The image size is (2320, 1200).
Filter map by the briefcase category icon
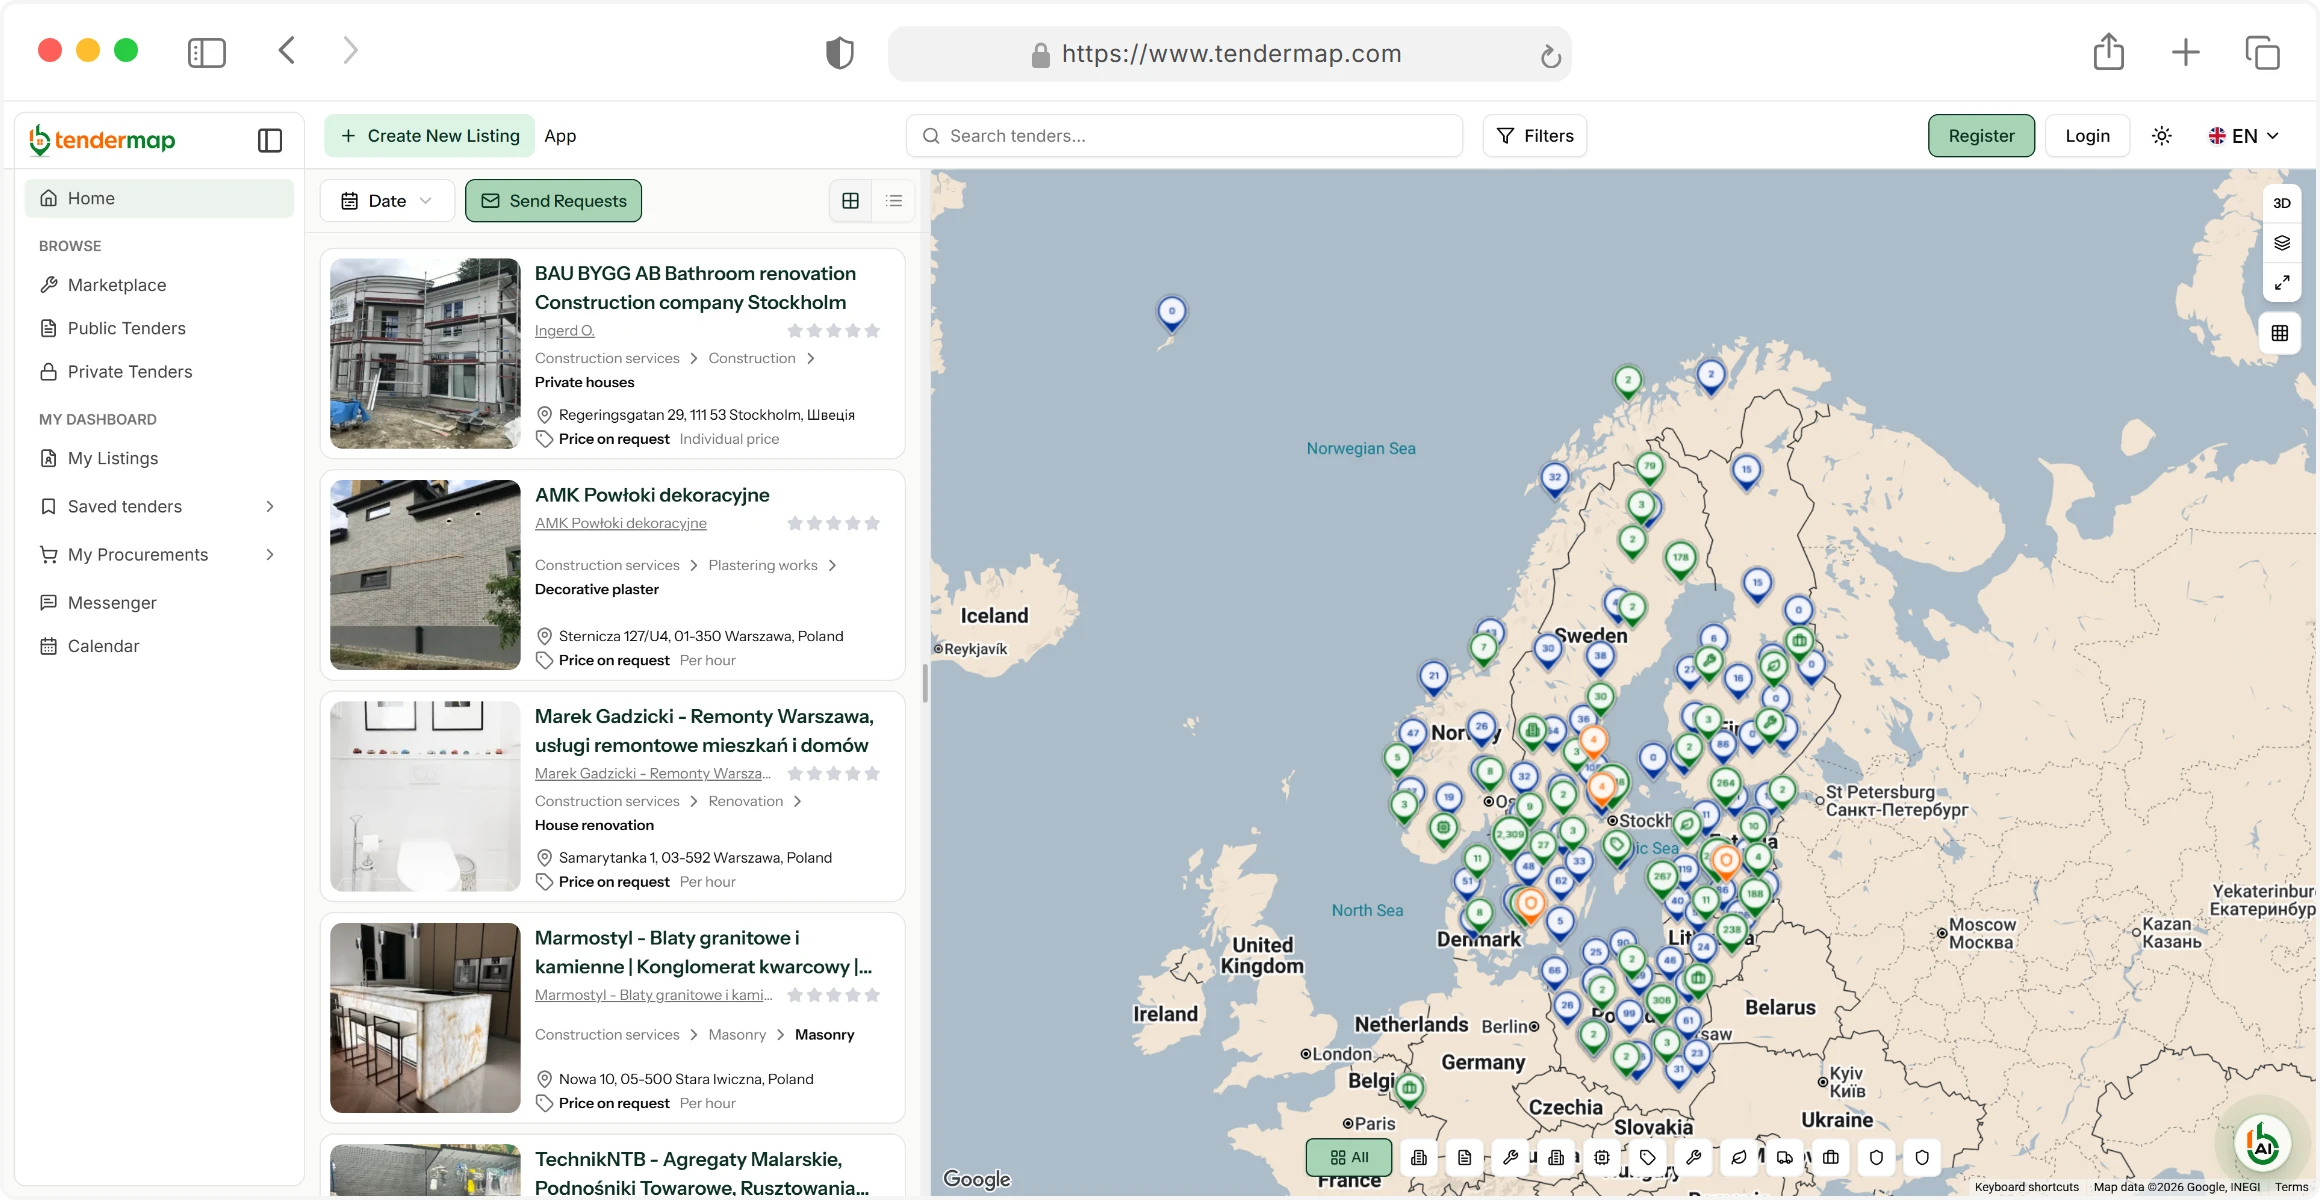[1831, 1157]
